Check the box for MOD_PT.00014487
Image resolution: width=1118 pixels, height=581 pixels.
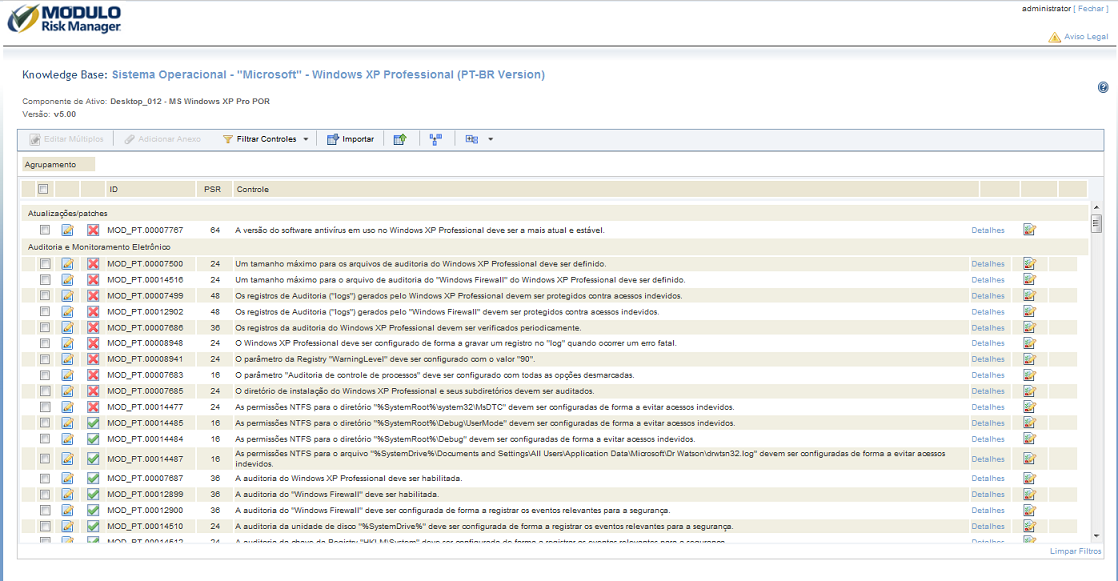tap(45, 459)
